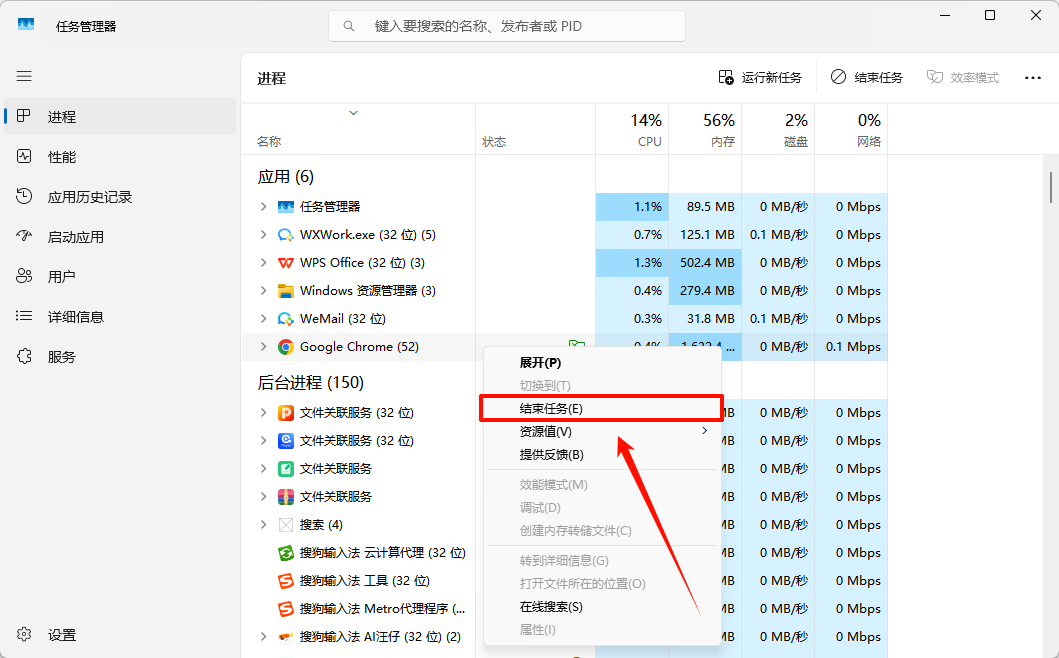Expand the 搜狗输入法 AI汪仔 group
The image size is (1059, 658).
(x=263, y=636)
